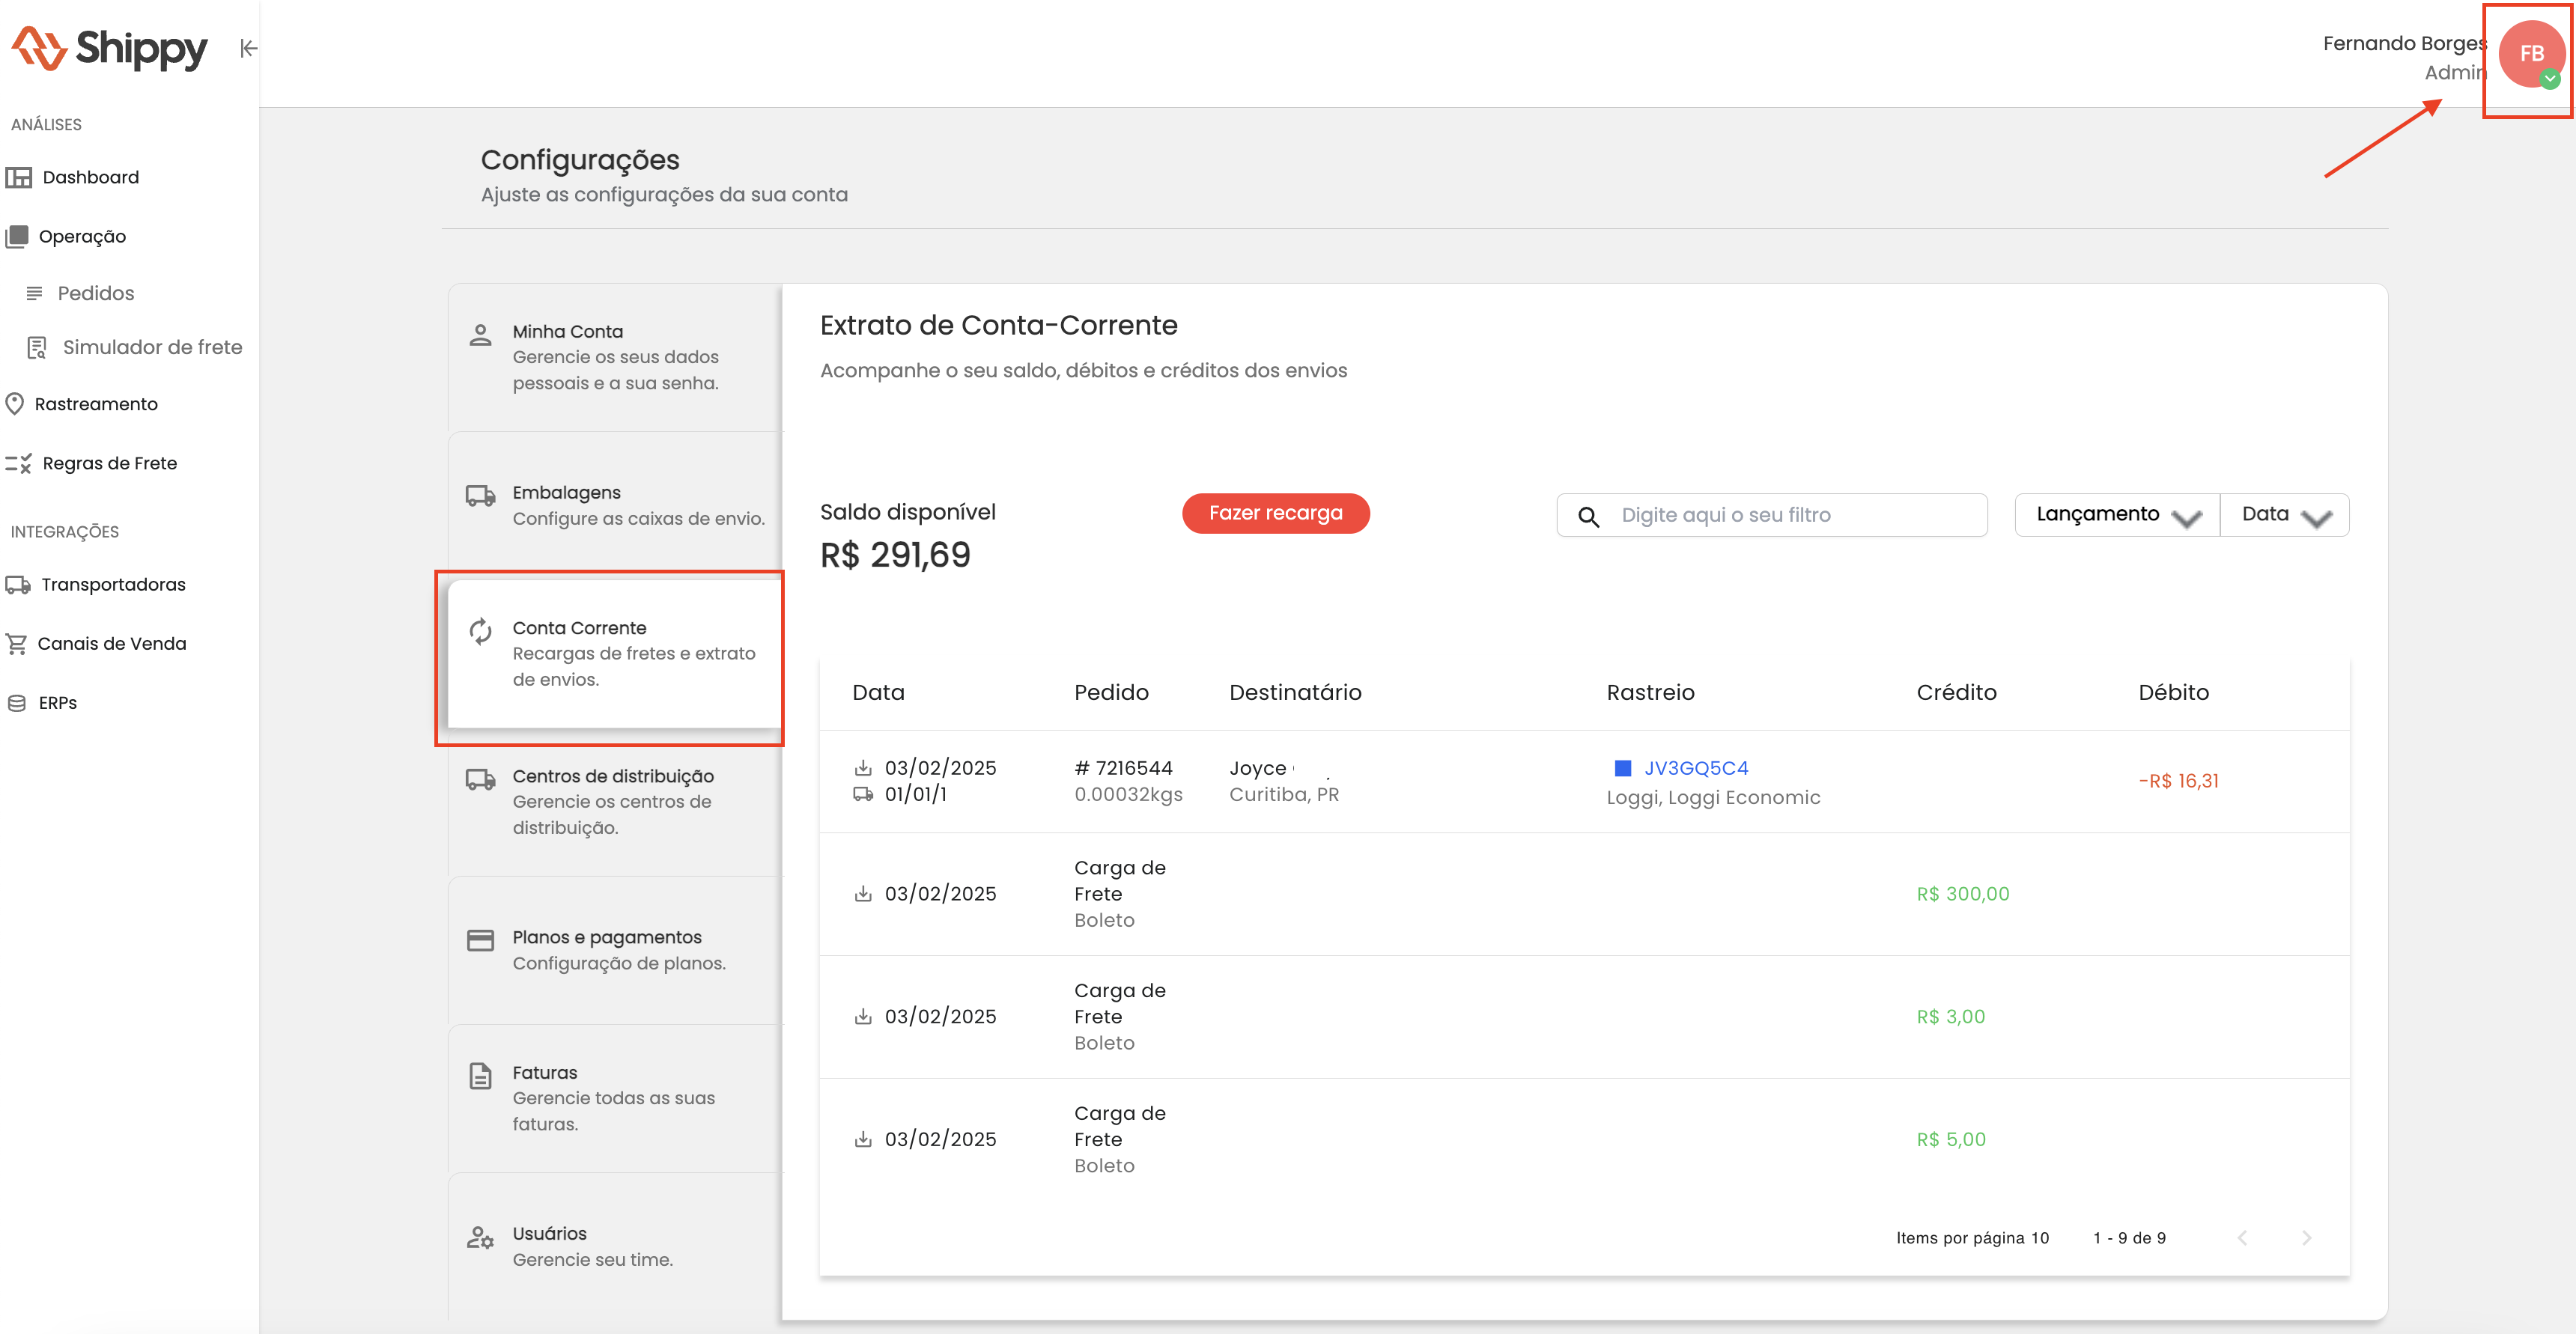Screen dimensions: 2576x1334
Task: Click download icon on R$ 5,00 row
Action: (863, 1139)
